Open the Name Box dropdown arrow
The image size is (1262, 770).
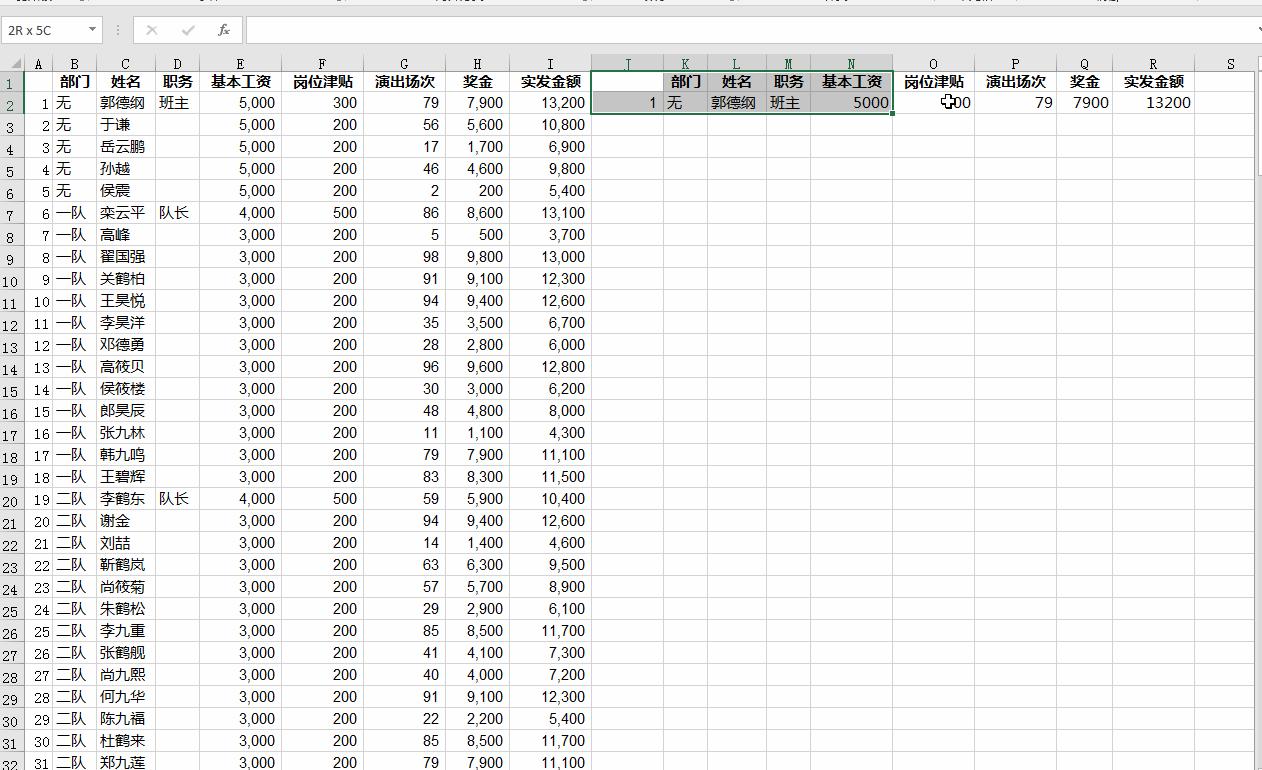tap(94, 30)
